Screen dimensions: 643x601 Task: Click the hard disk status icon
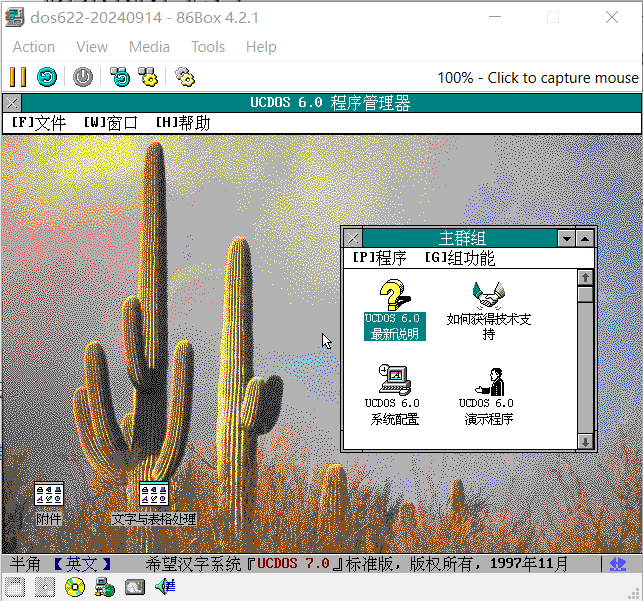coord(135,587)
